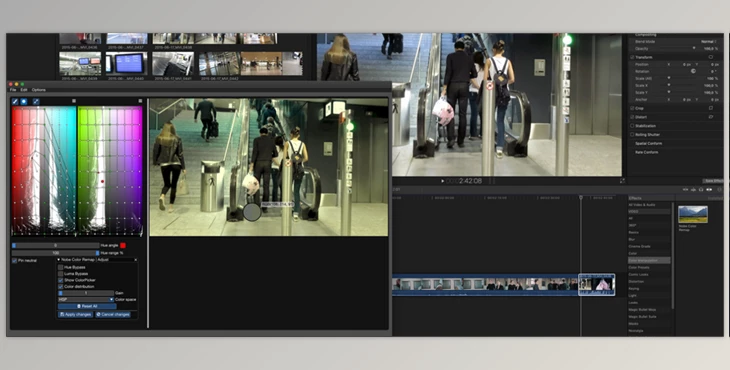Click the Spatial Conform section label
Screen dimensions: 730x370
tap(649, 143)
